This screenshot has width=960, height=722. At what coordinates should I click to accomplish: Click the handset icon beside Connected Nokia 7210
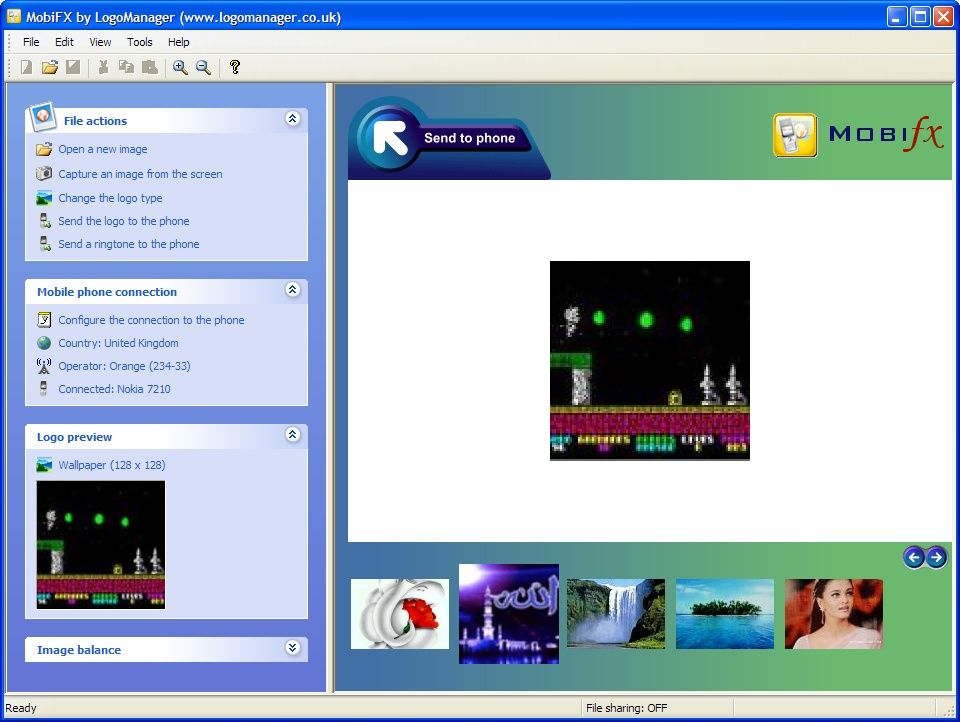point(43,389)
